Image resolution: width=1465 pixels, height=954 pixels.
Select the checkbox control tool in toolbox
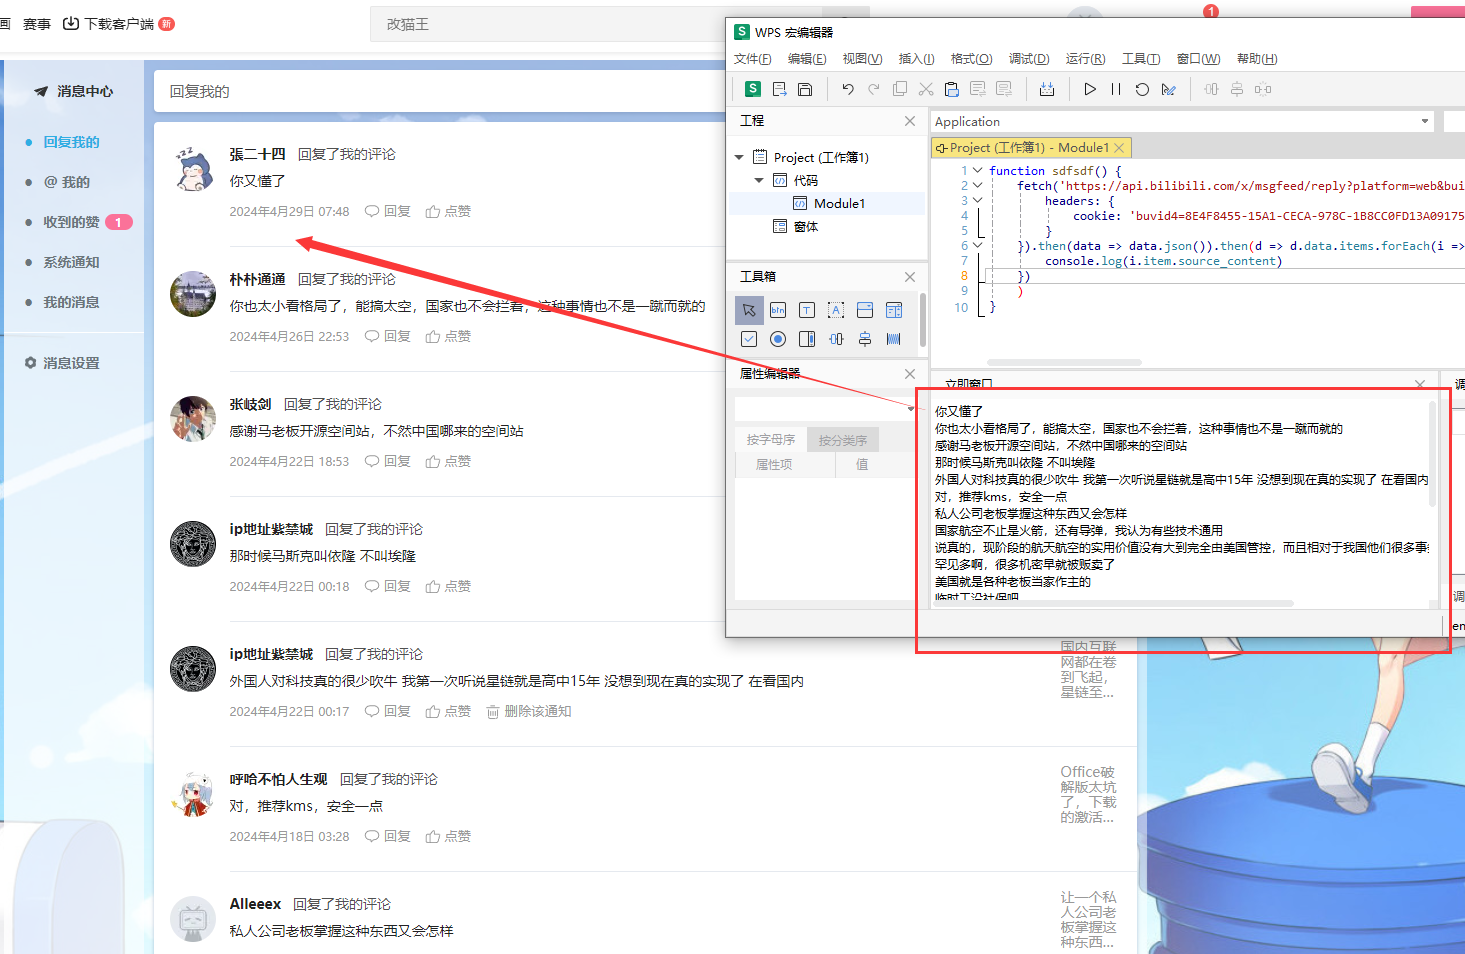[749, 339]
